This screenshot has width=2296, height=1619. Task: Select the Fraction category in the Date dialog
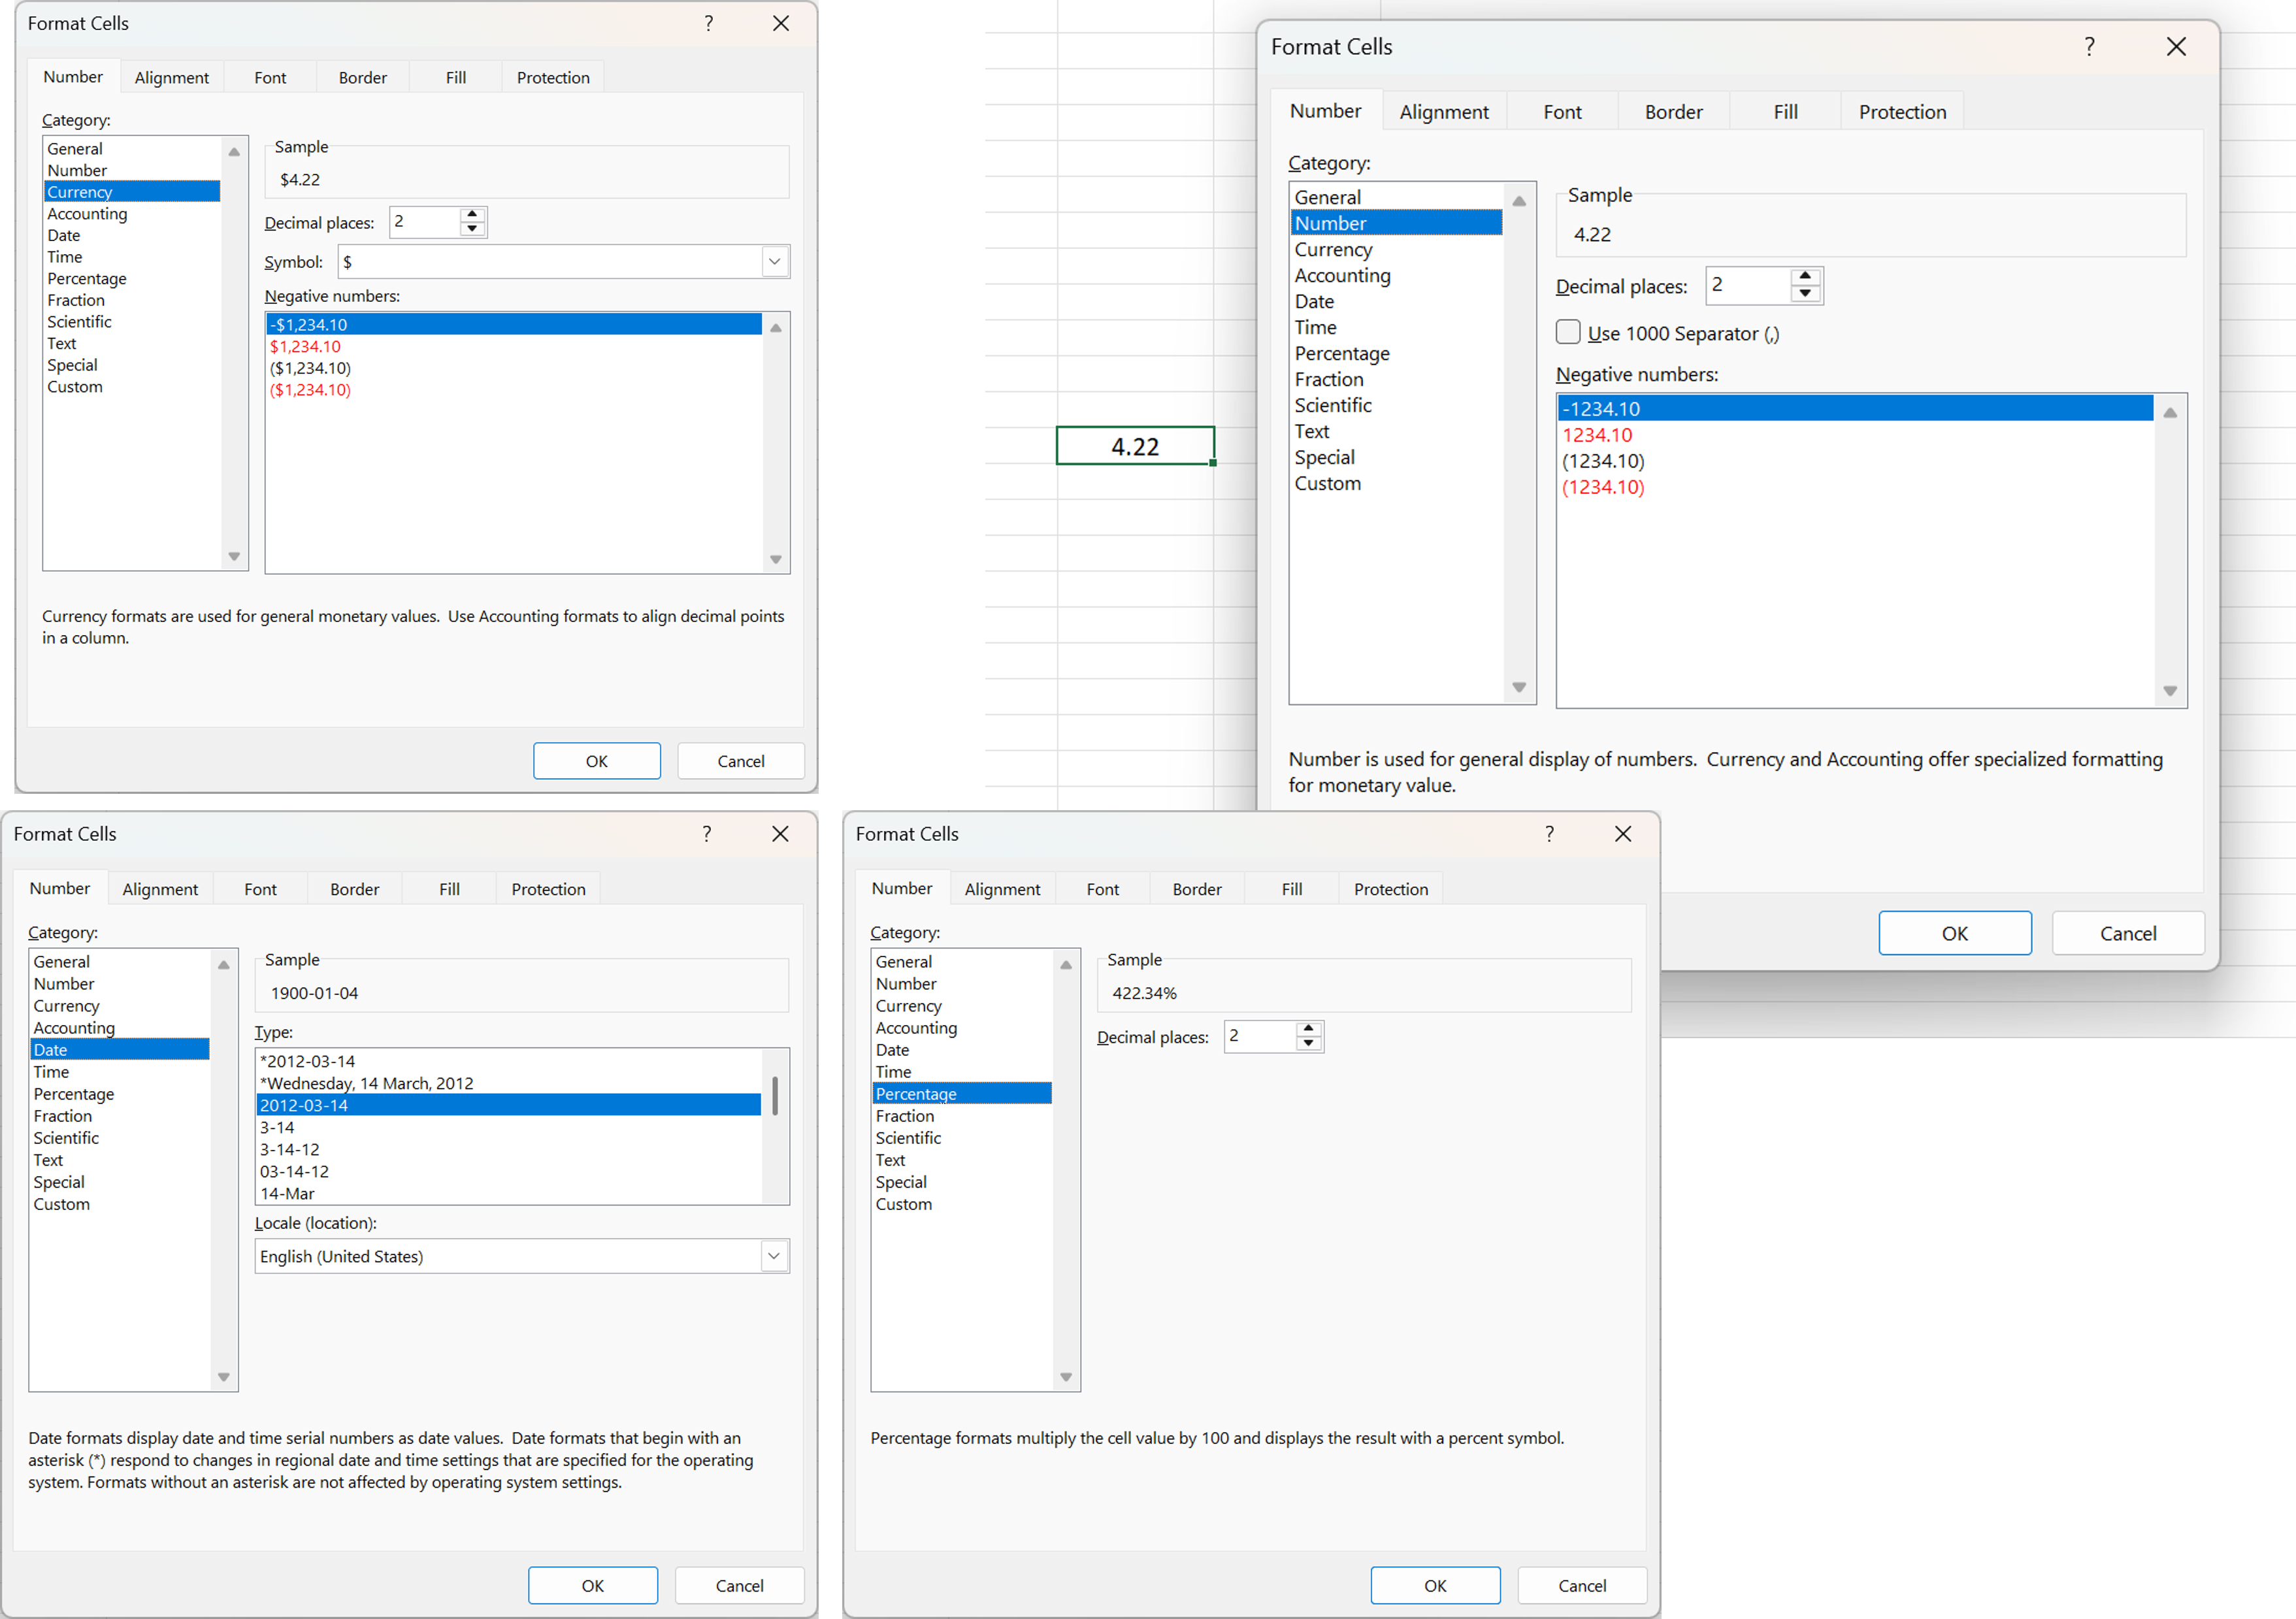click(63, 1115)
